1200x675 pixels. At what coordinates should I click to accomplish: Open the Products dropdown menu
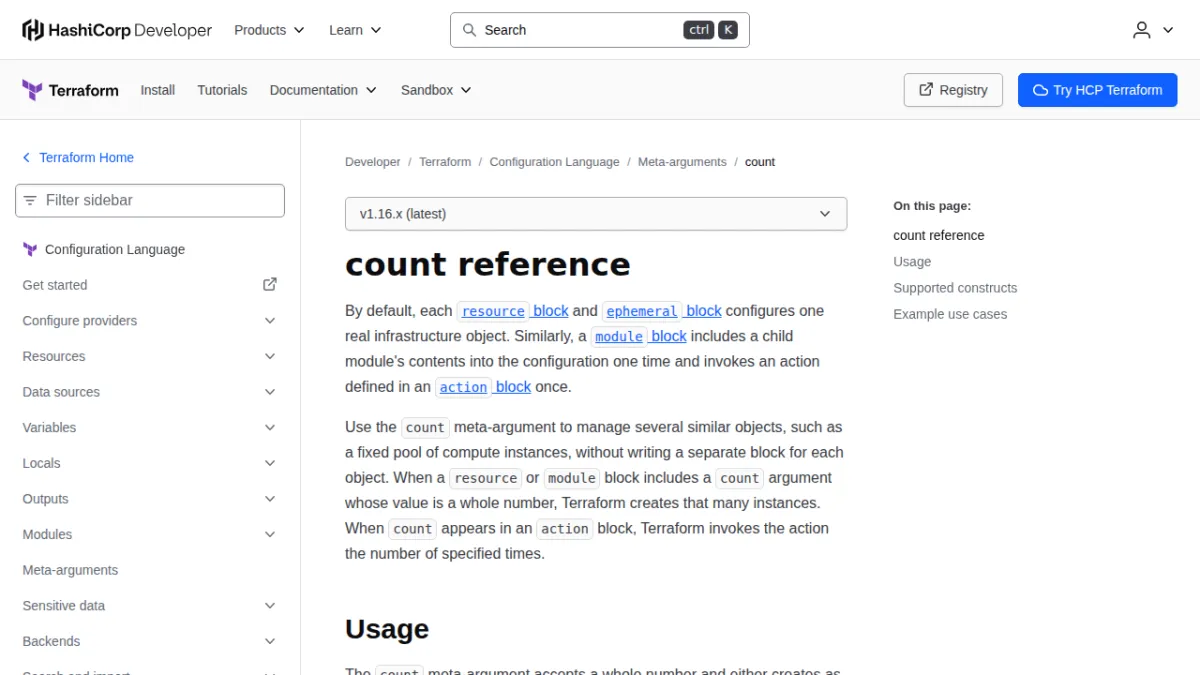269,30
